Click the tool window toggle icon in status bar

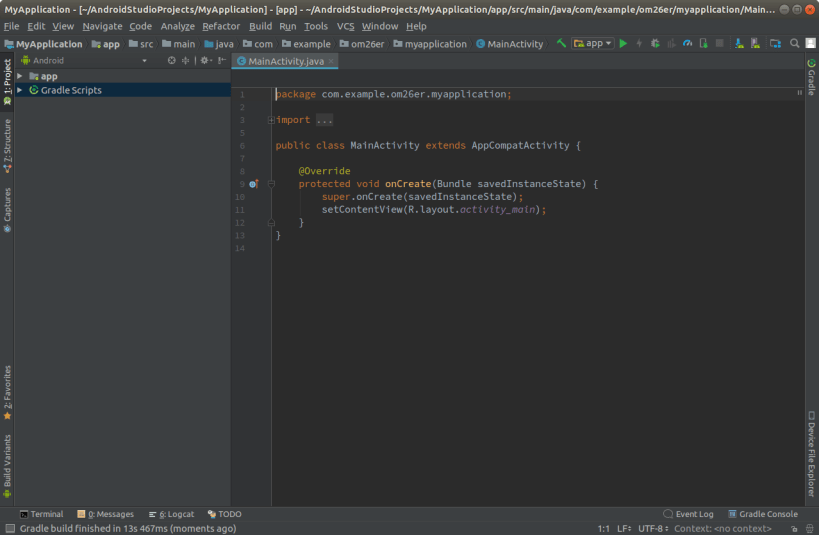pyautogui.click(x=10, y=529)
